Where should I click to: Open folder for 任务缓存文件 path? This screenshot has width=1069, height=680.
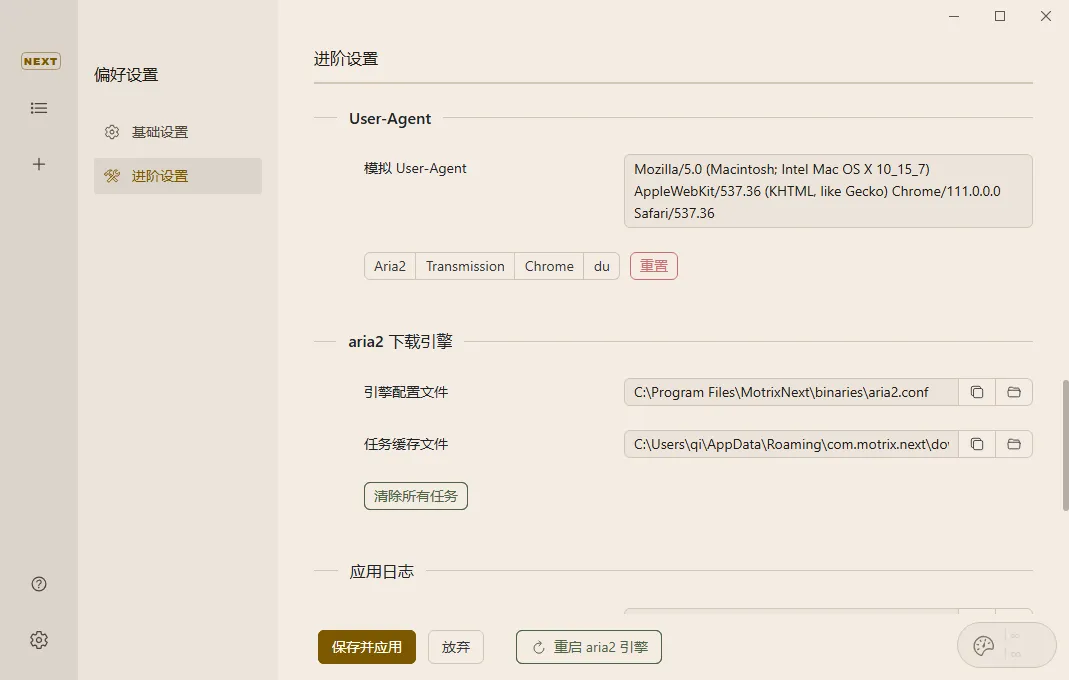tap(1014, 444)
